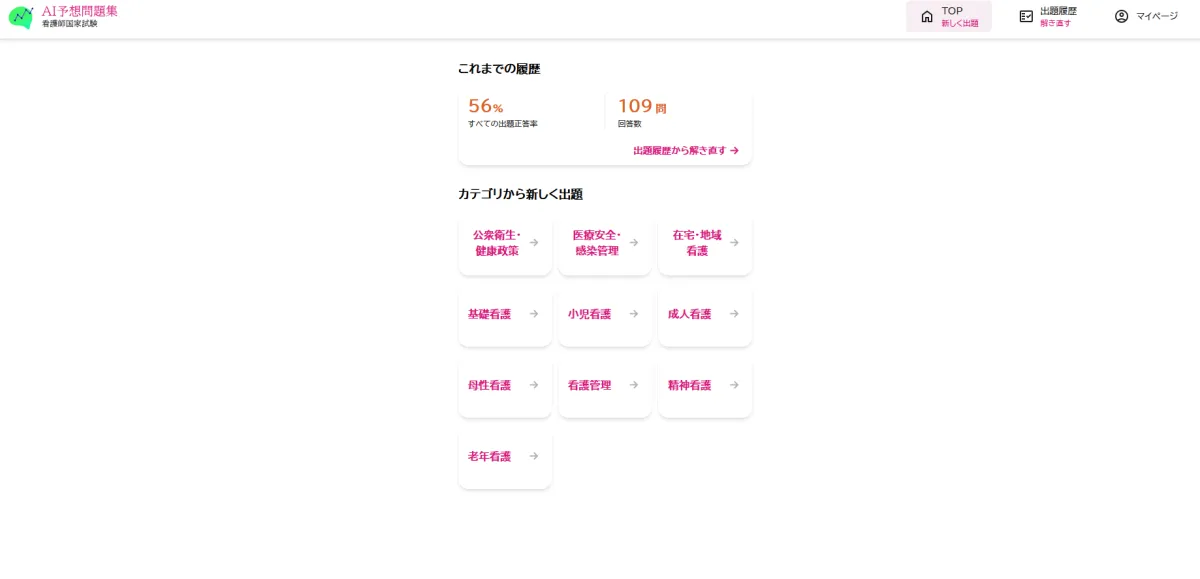Click arrow icon on 公衆衛生・健康政策 card
The width and height of the screenshot is (1200, 579).
click(534, 242)
